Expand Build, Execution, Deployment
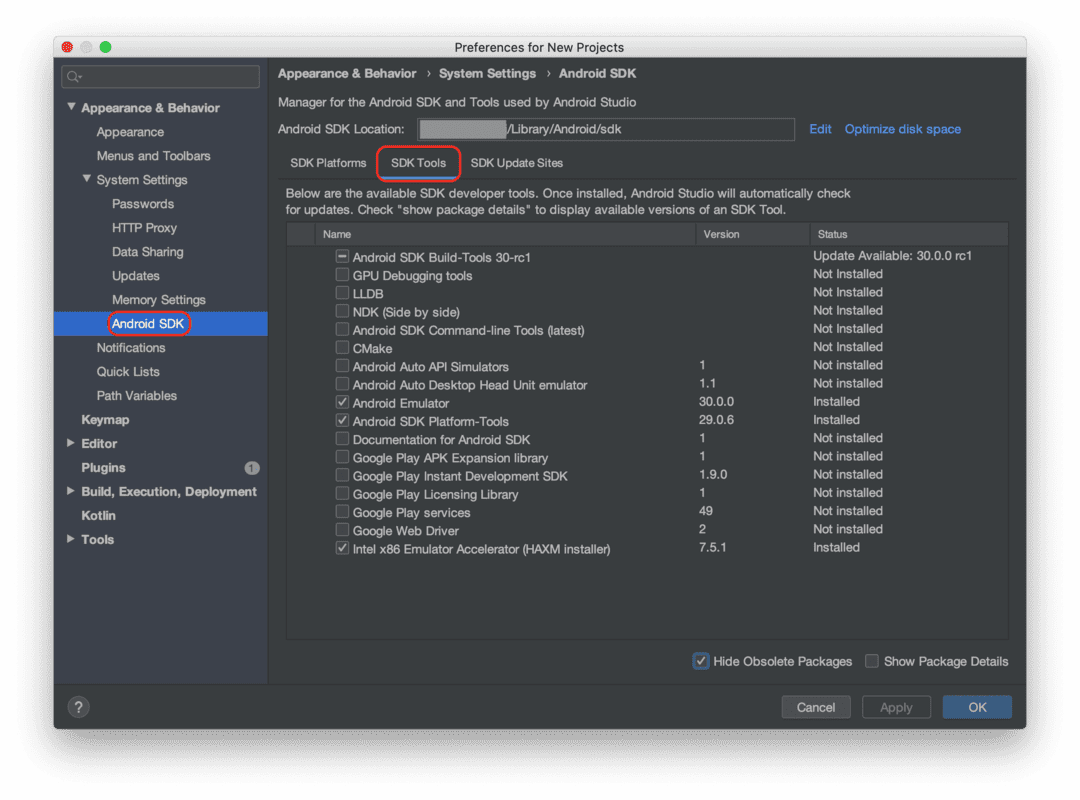 pos(71,491)
